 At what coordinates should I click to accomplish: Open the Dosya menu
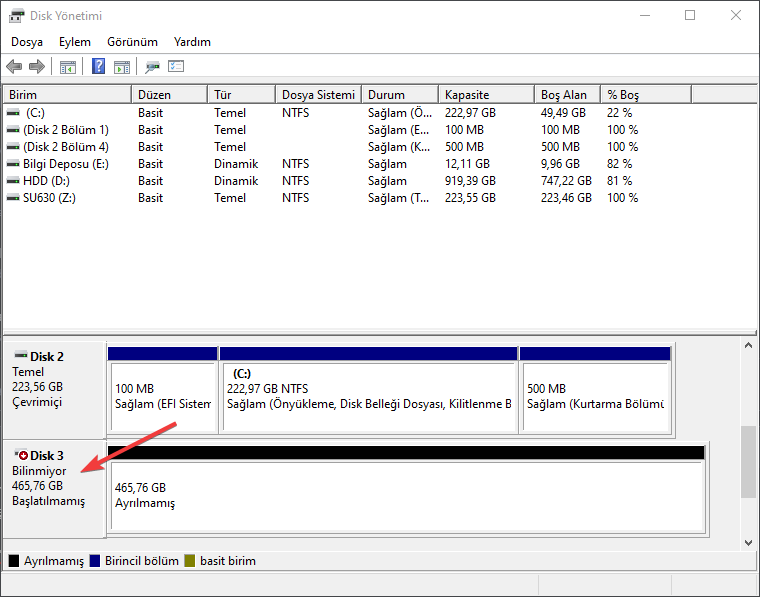27,42
